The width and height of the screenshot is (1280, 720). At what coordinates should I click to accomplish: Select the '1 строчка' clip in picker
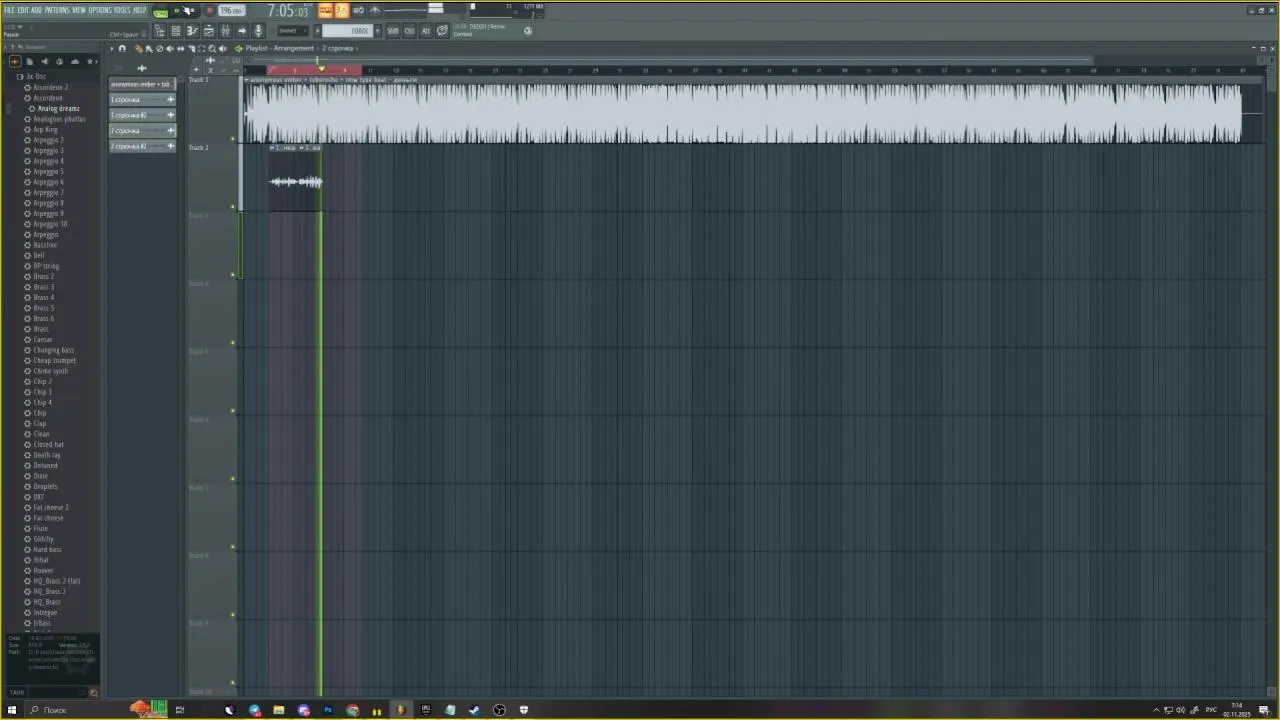coord(142,100)
